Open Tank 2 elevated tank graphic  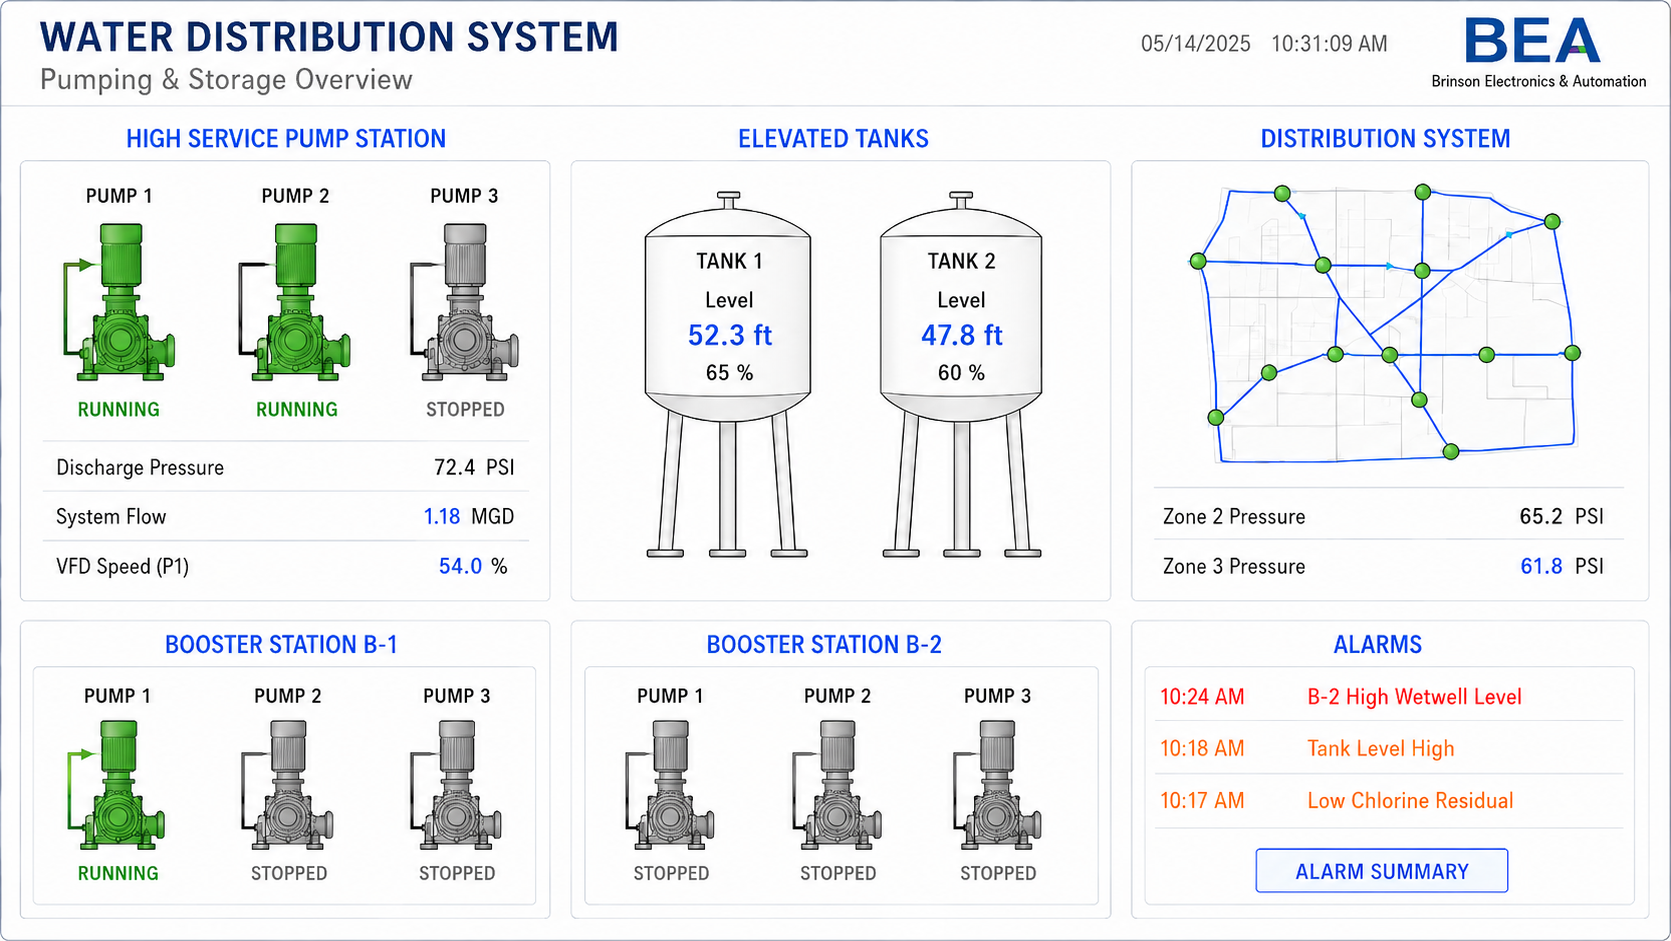(961, 374)
